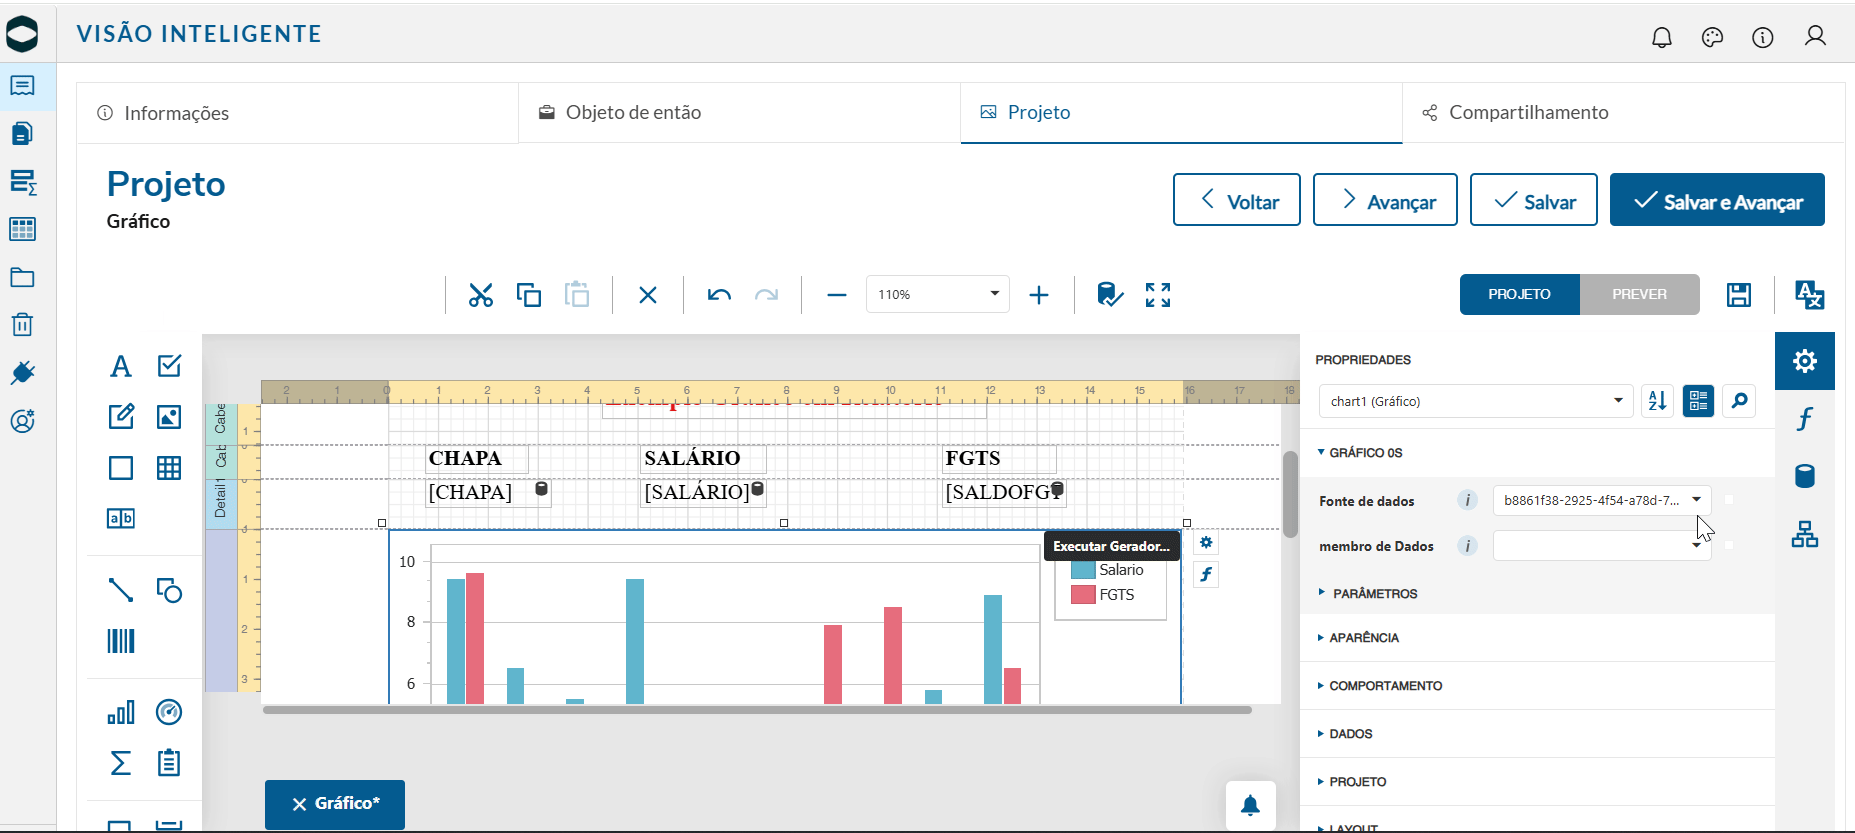Select the Picture Box tool
Viewport: 1855px width, 833px height.
coord(169,417)
